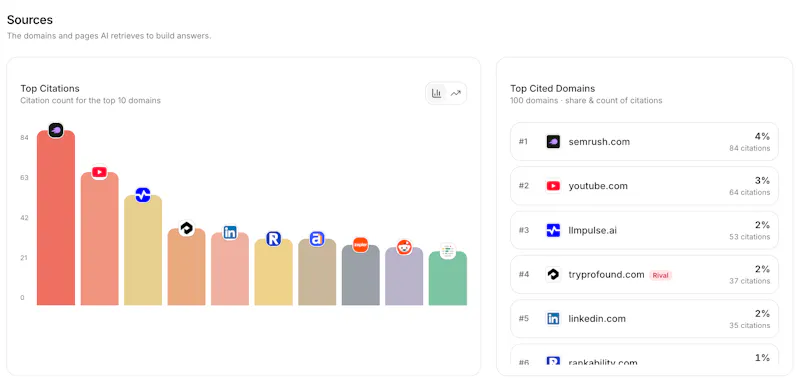Click the llmpulse.ai favicon in domains list
Image resolution: width=800 pixels, height=389 pixels.
pyautogui.click(x=553, y=230)
